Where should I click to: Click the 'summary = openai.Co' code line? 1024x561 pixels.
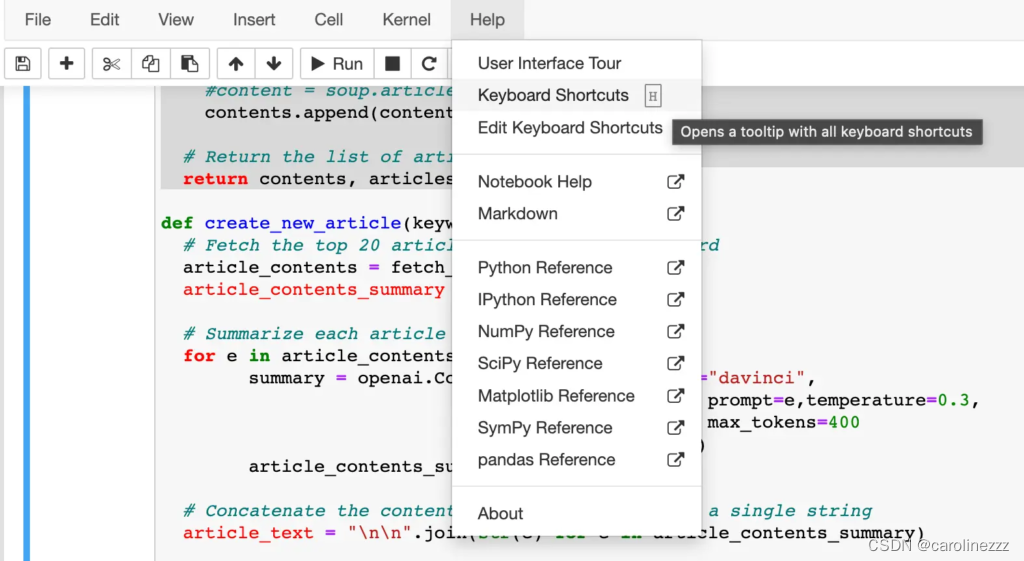350,378
